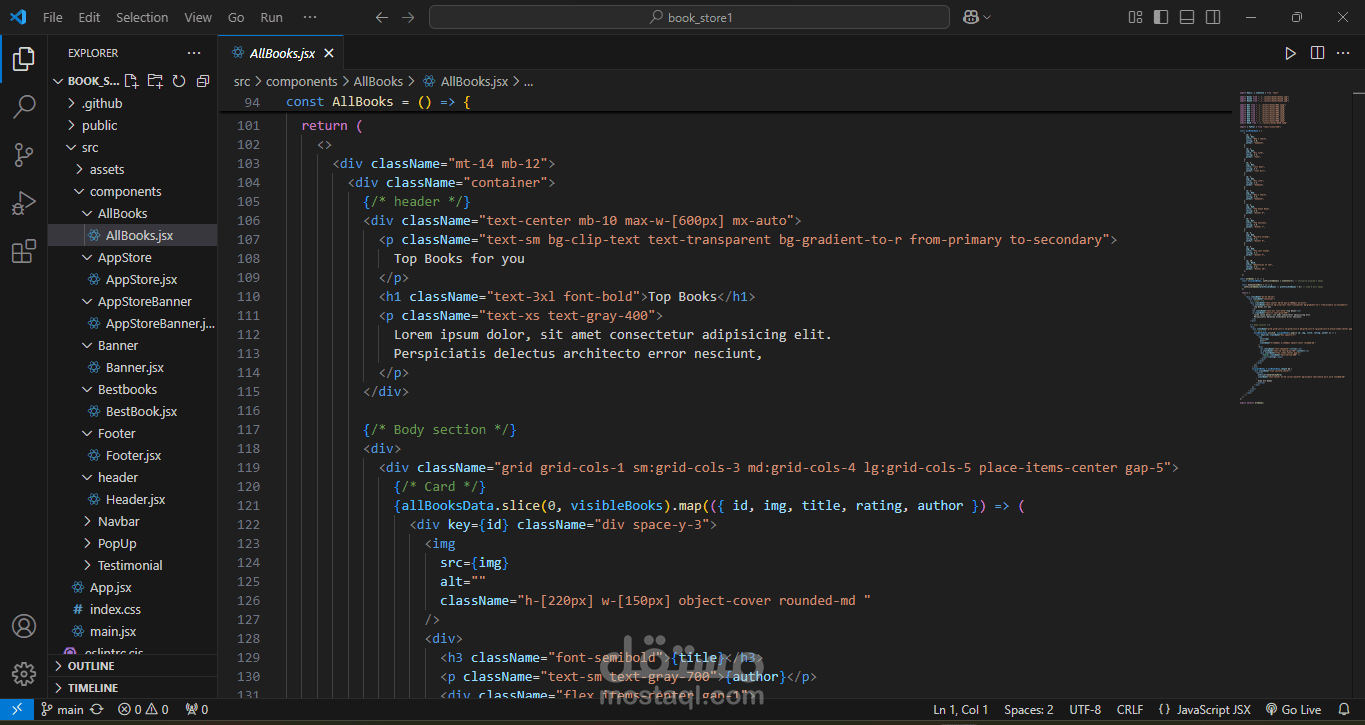1365x725 pixels.
Task: Collapse the components folder
Action: click(125, 191)
